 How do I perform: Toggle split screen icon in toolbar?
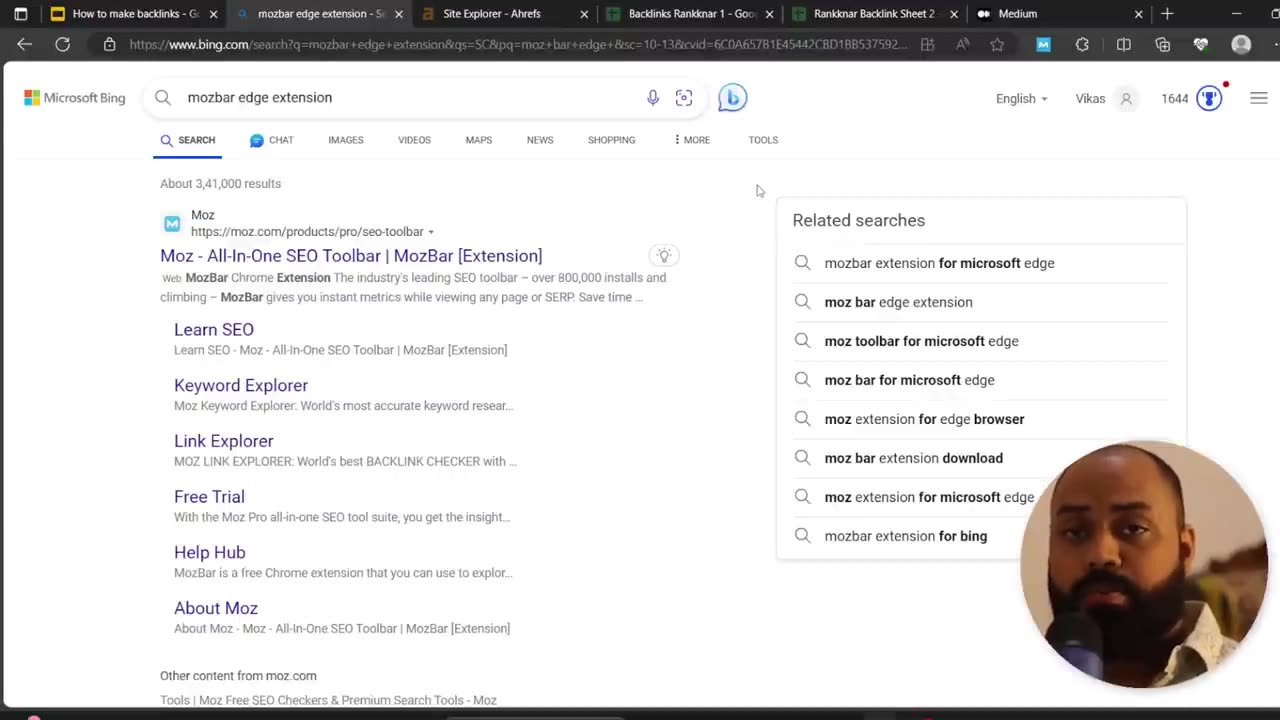[x=1123, y=44]
